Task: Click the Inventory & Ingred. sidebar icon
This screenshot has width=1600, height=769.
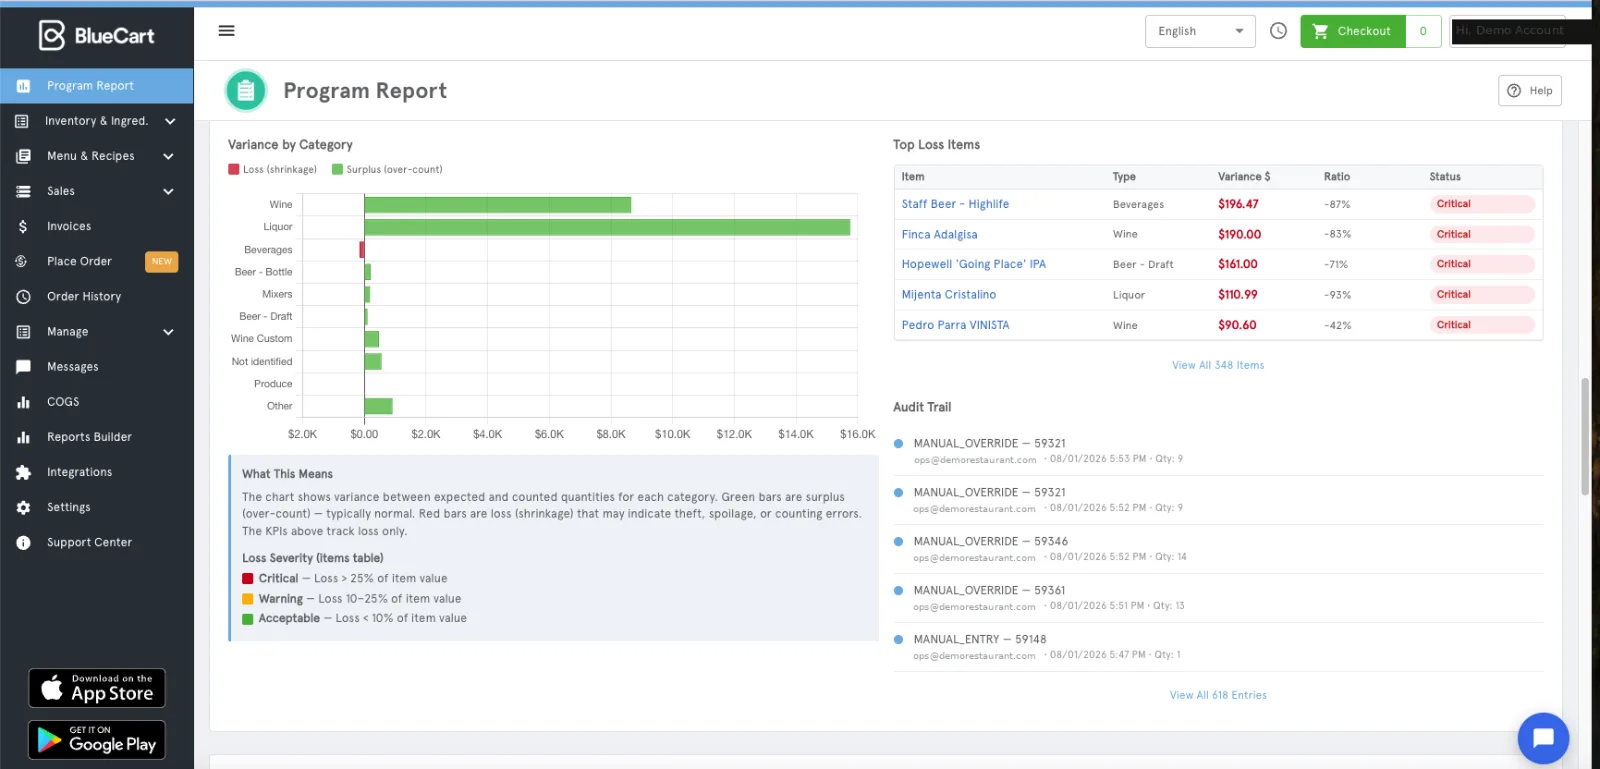Action: coord(22,121)
